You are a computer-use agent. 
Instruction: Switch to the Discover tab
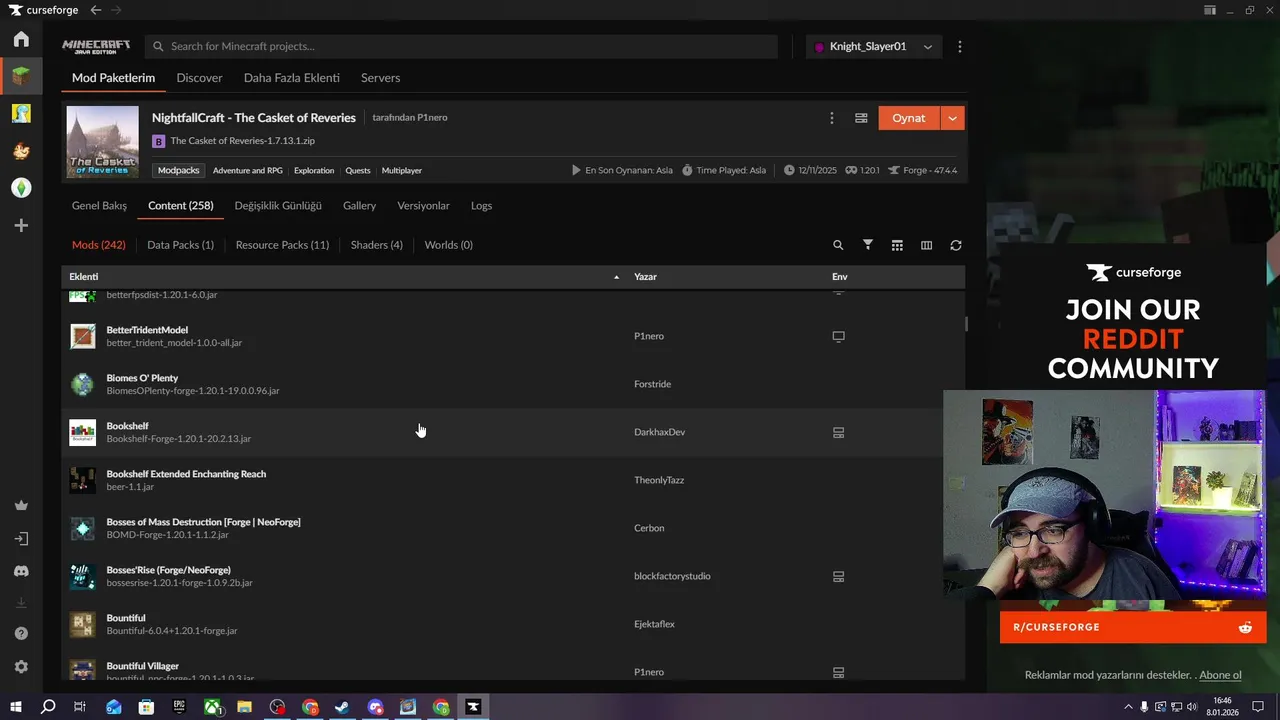click(x=200, y=78)
